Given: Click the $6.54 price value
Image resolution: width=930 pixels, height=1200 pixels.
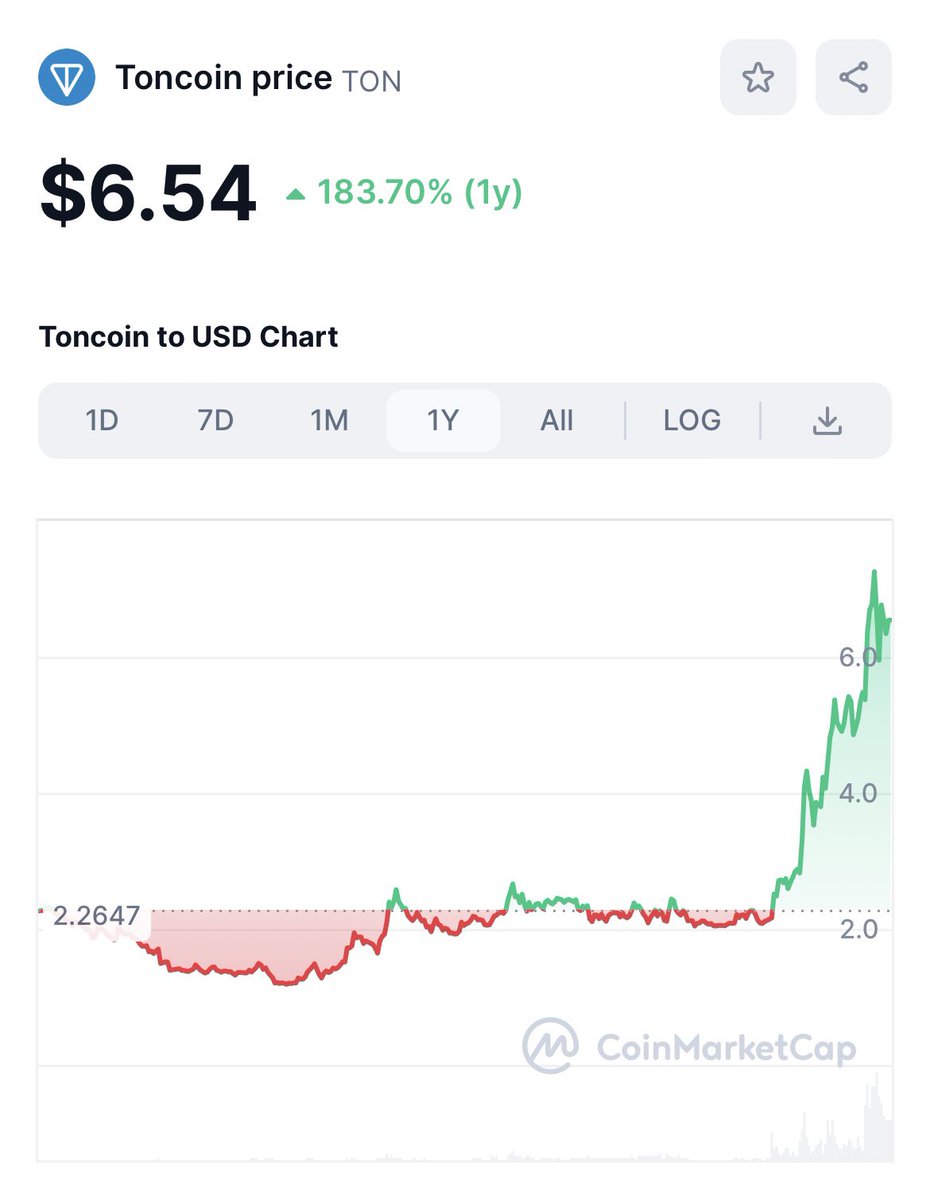Looking at the screenshot, I should coord(148,194).
